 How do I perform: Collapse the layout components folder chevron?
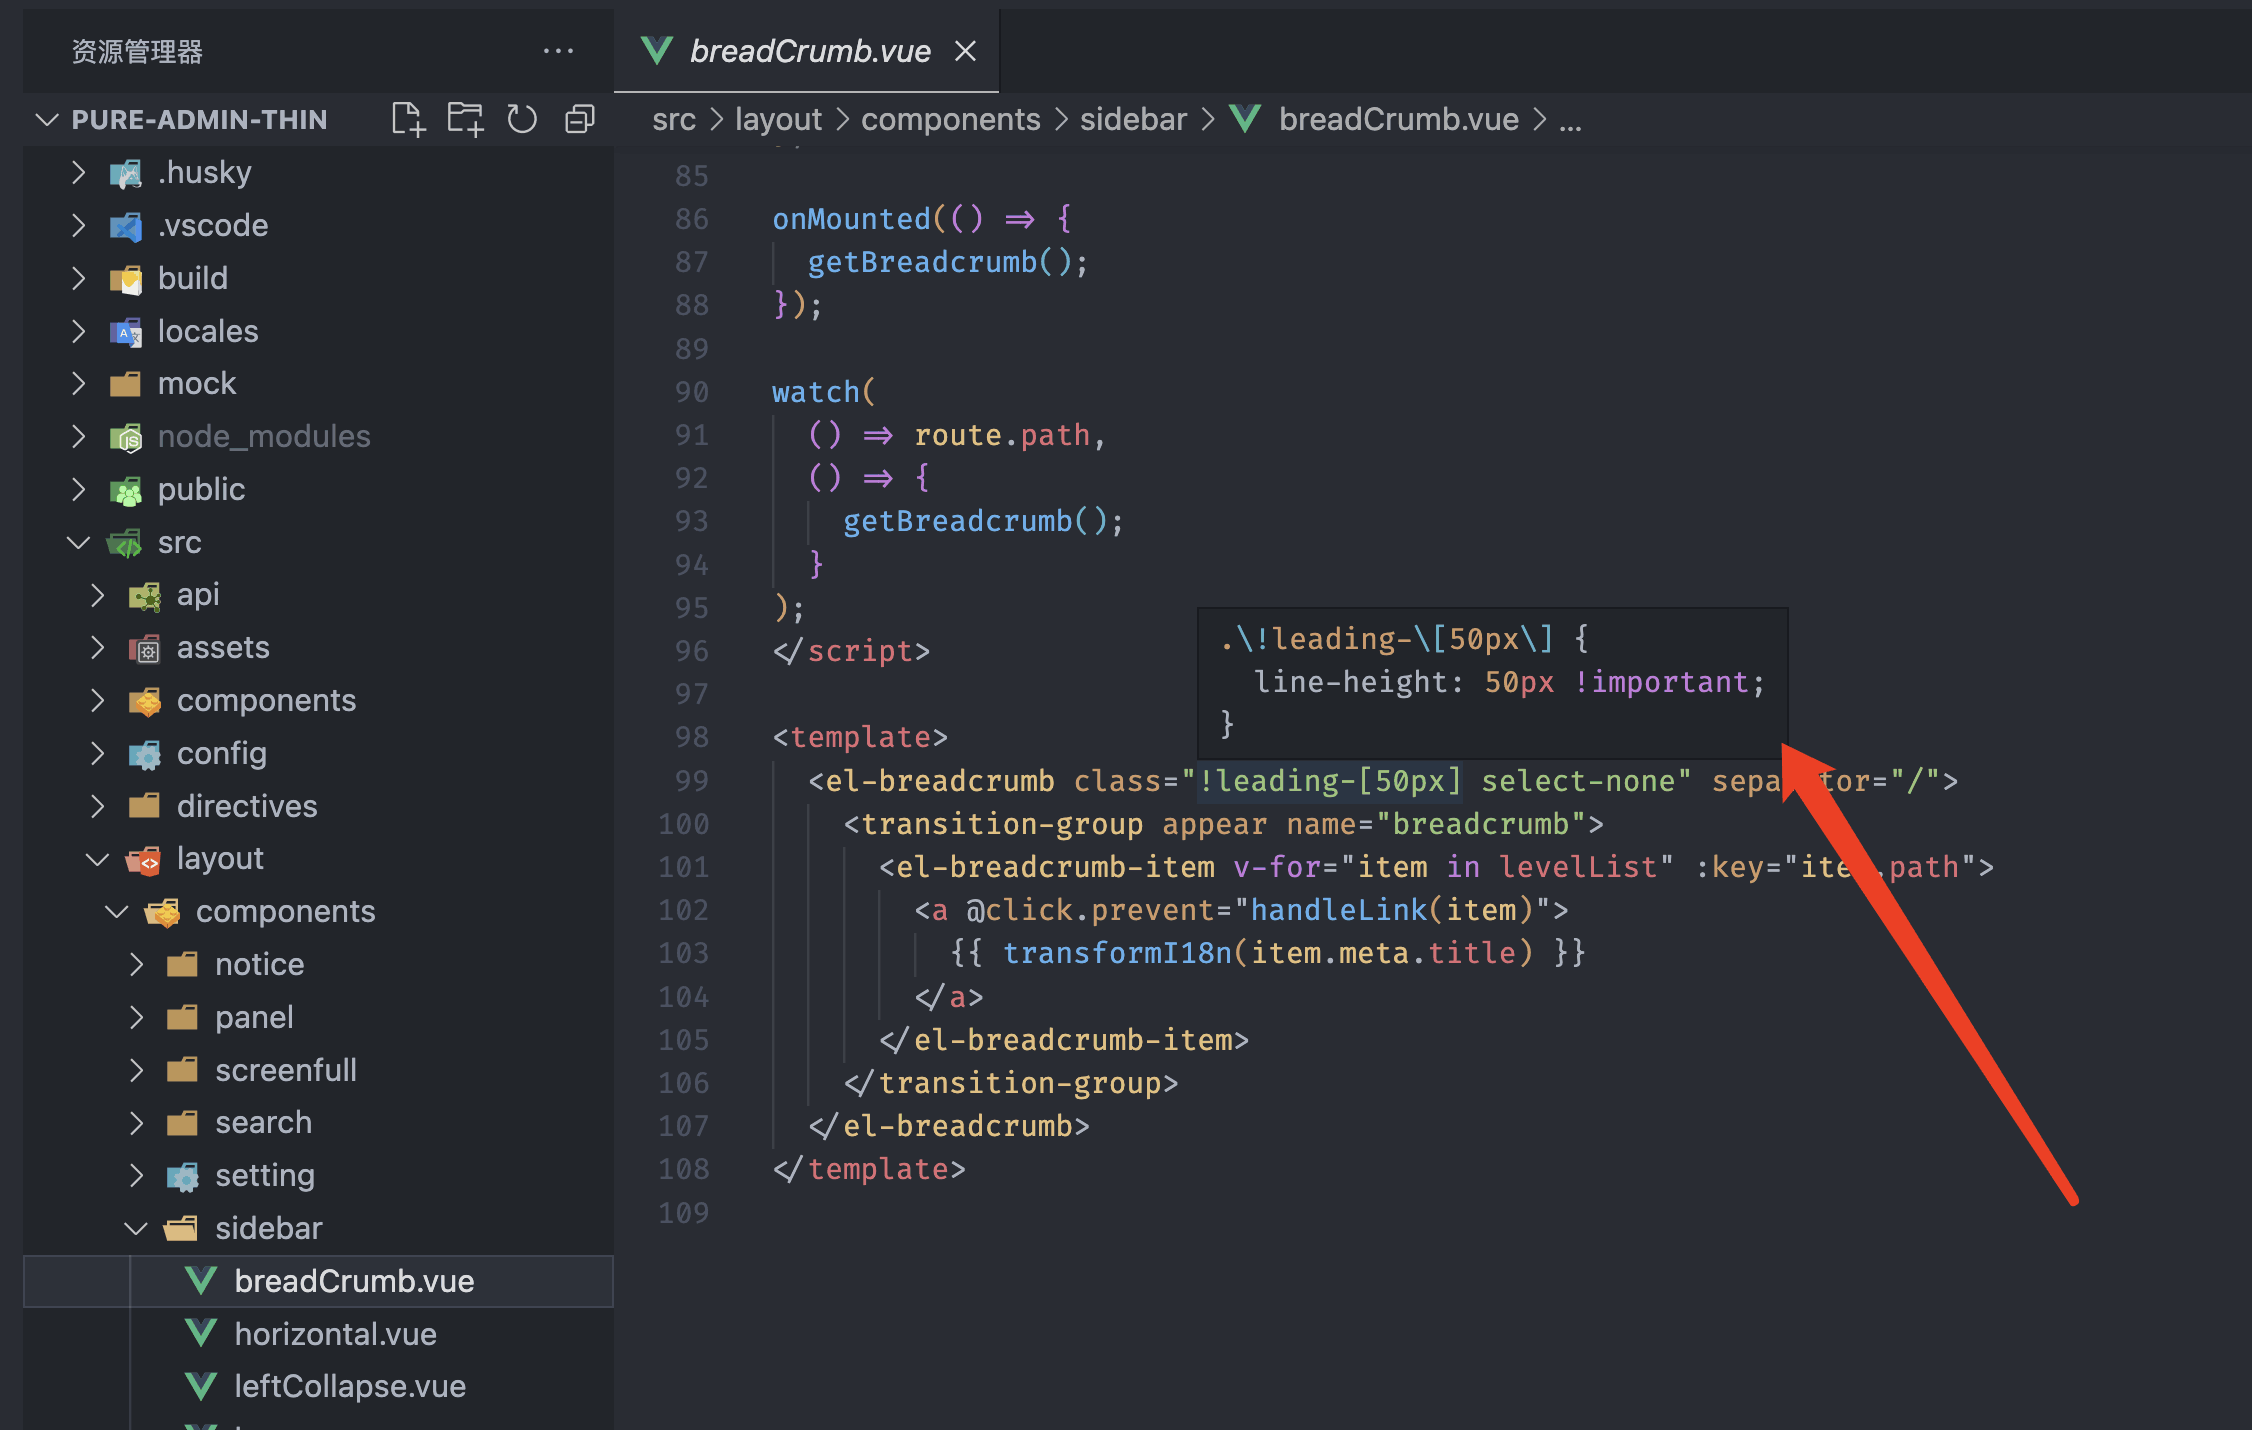point(117,912)
